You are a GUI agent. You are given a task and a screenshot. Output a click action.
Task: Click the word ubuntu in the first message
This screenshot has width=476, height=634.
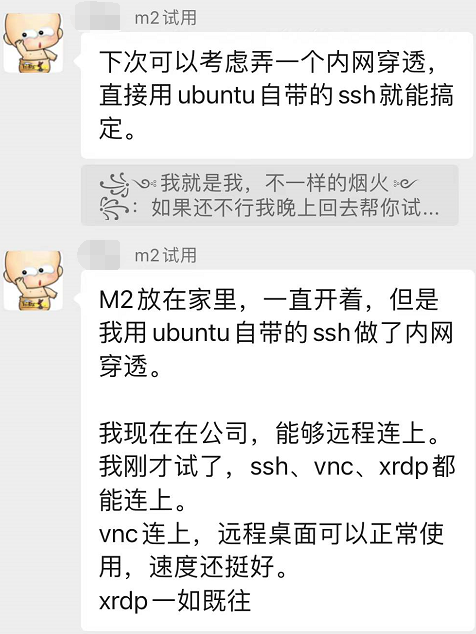tap(216, 96)
